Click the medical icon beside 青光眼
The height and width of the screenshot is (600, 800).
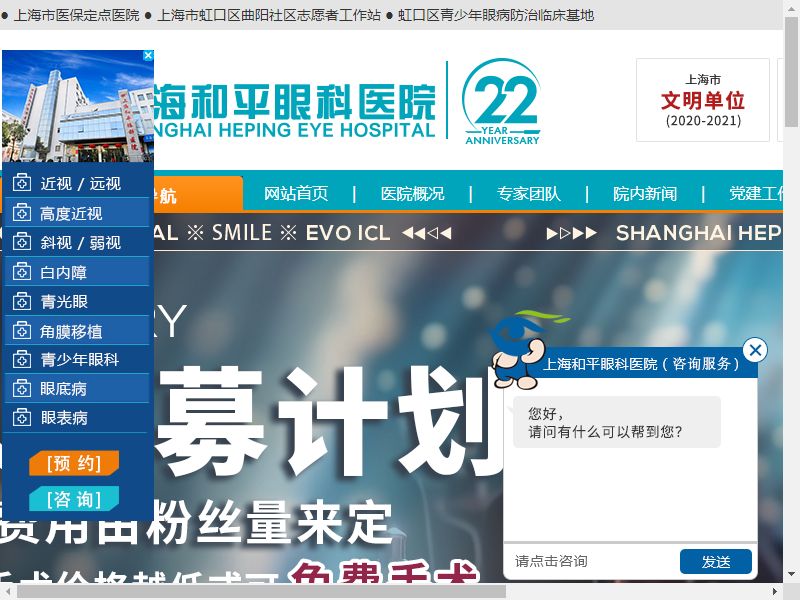point(21,301)
